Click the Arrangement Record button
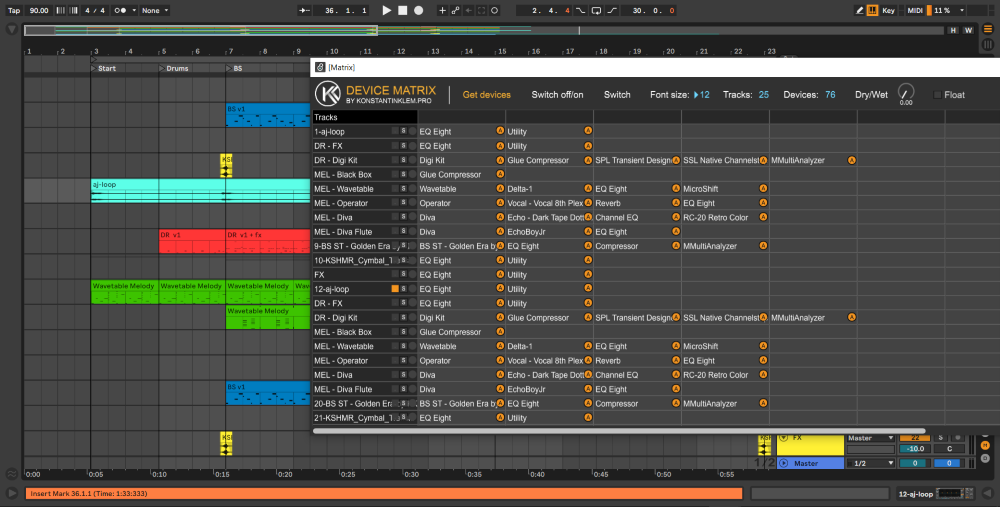1000x507 pixels. (x=418, y=10)
